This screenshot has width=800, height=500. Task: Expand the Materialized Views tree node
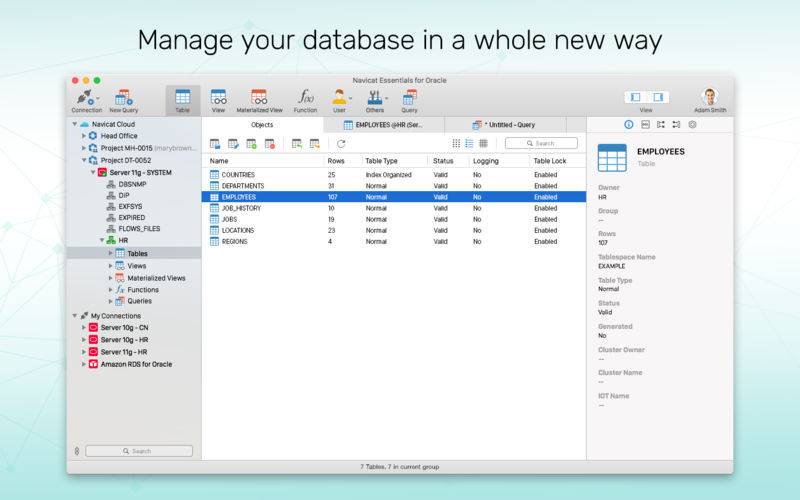111,278
